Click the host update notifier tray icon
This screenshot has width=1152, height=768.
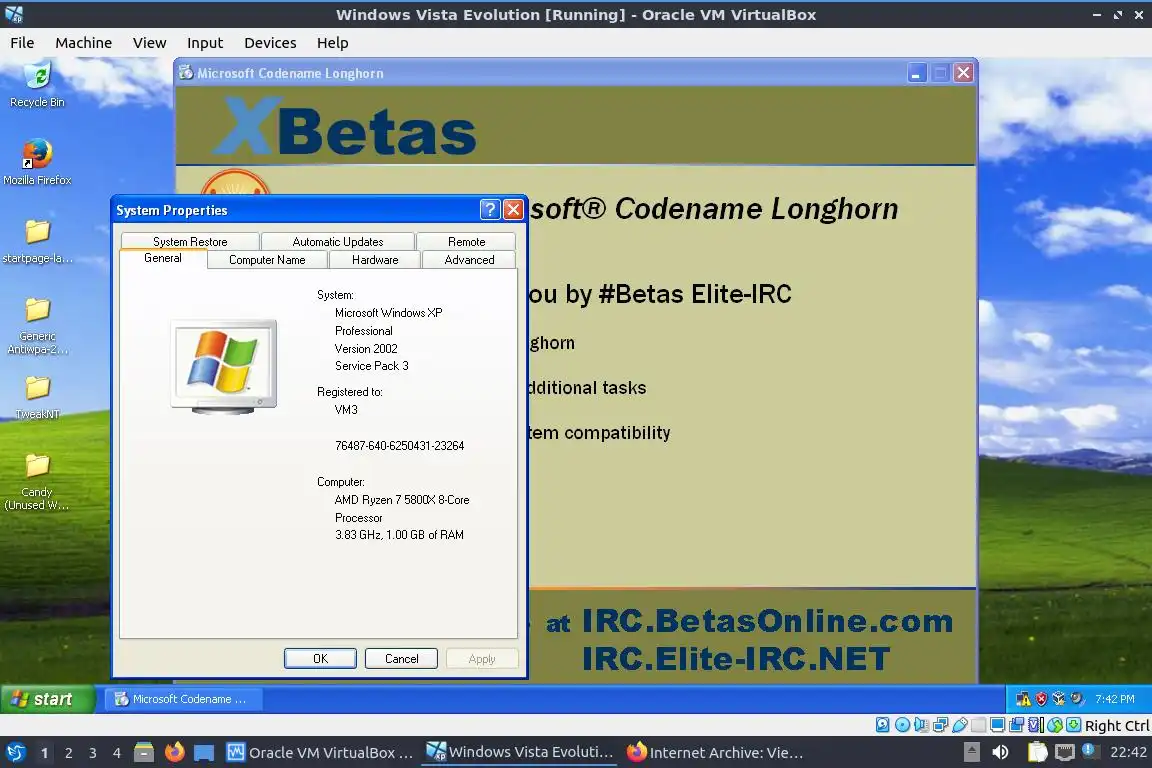click(x=1090, y=751)
